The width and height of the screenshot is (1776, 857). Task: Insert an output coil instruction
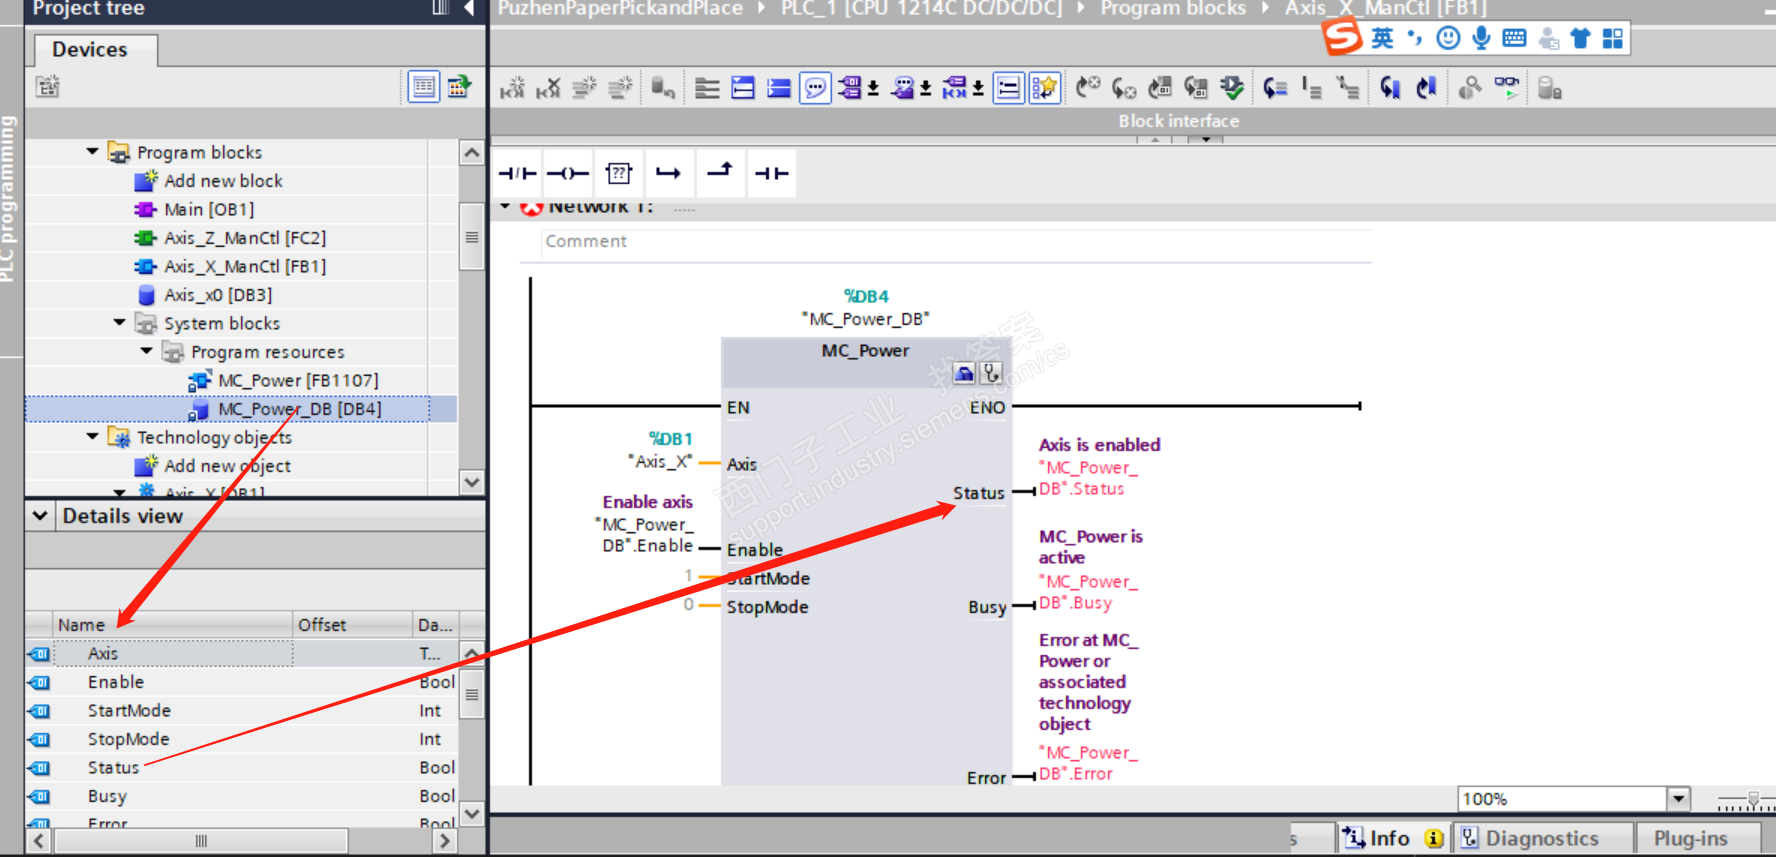pyautogui.click(x=567, y=173)
